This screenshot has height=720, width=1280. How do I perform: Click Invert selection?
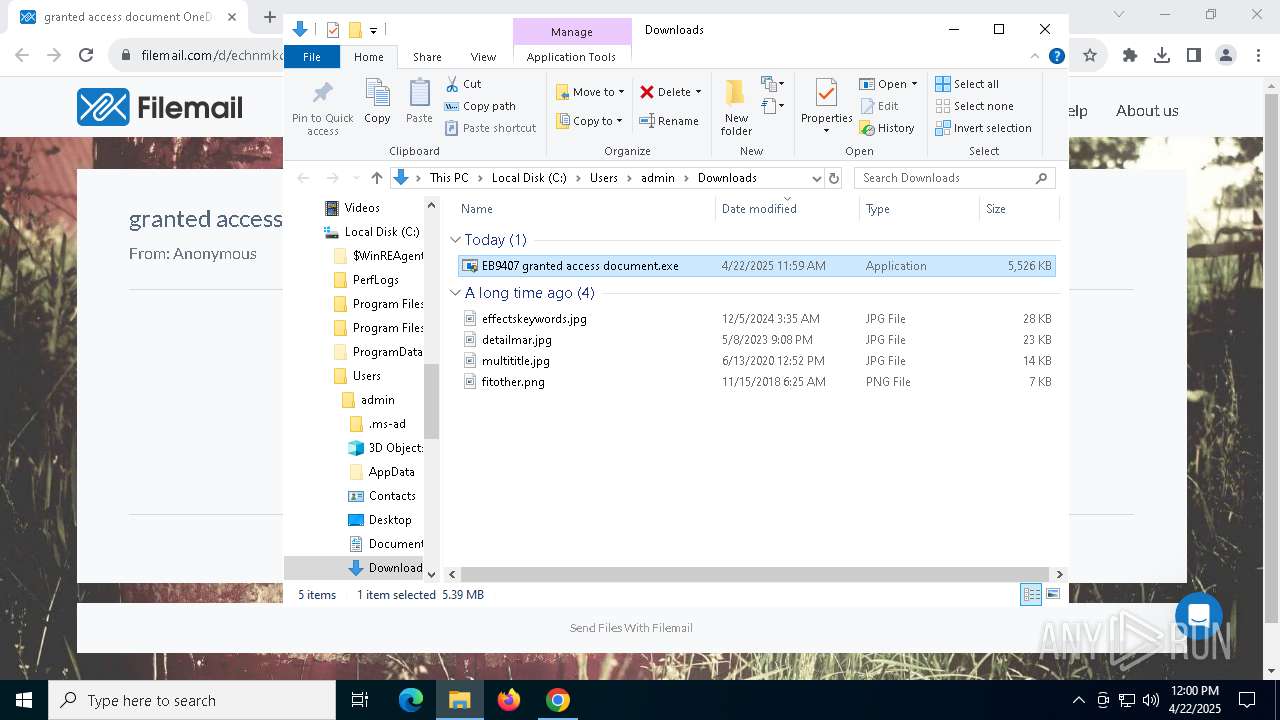983,128
